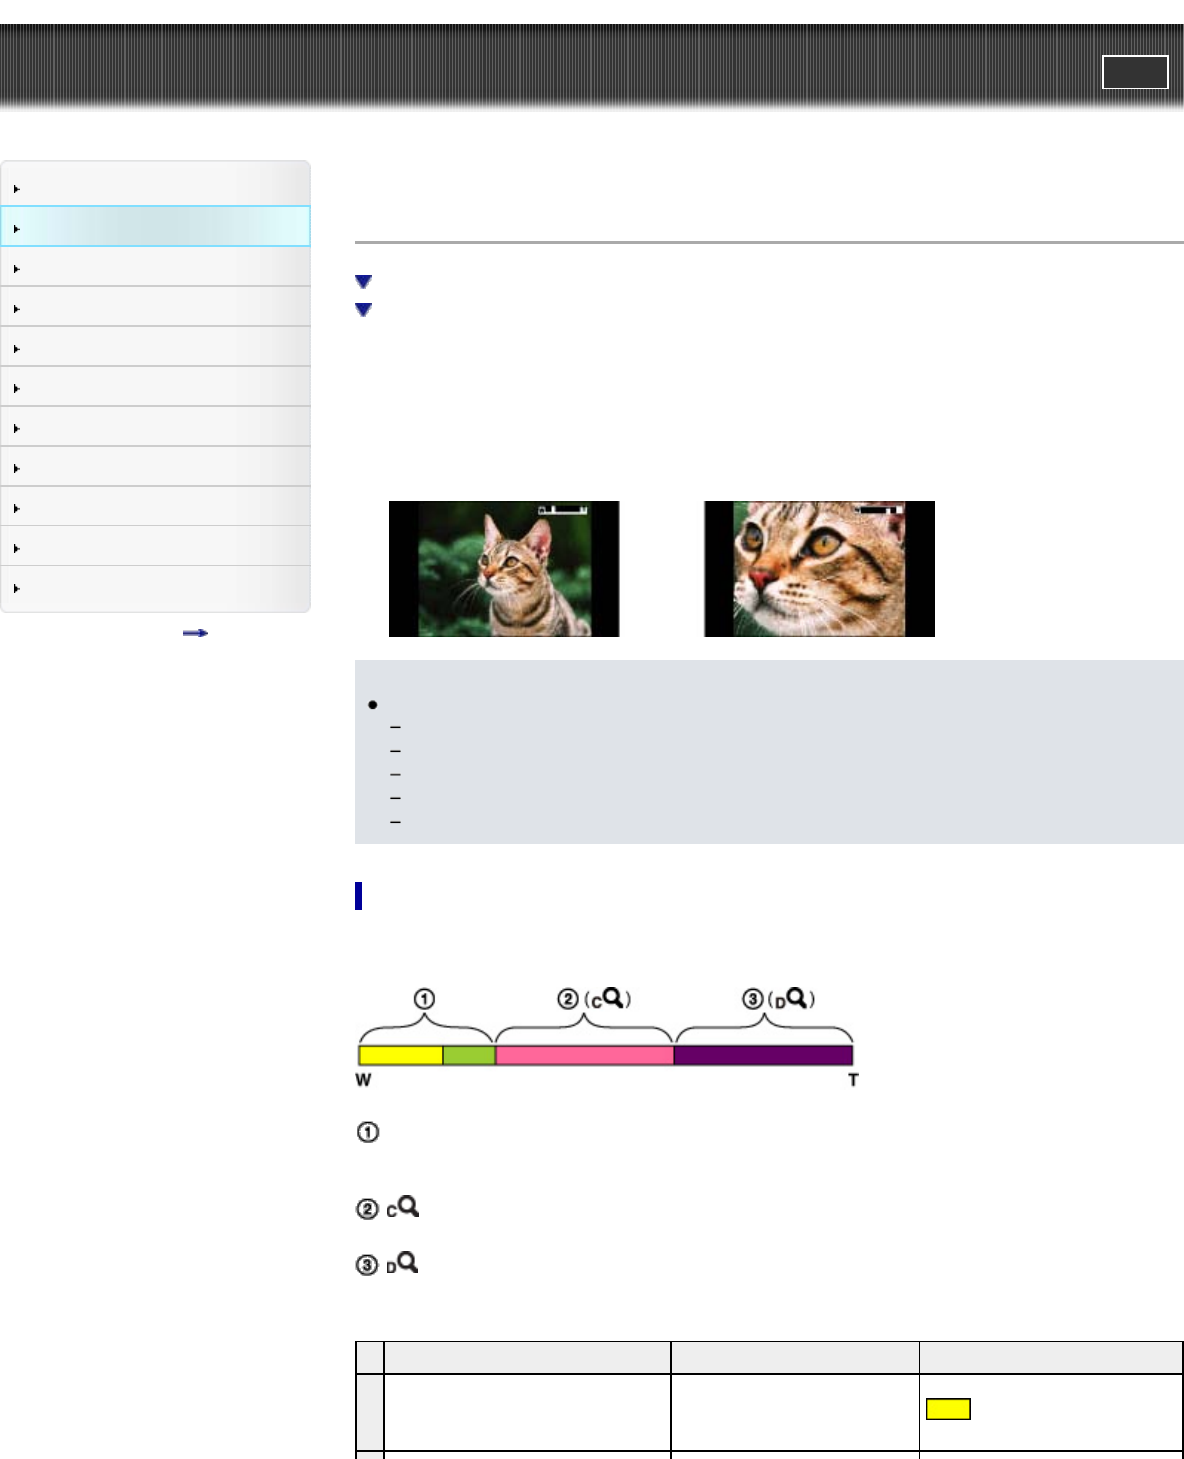Click the zoom scale indicator on the full-body cat photo

click(563, 511)
